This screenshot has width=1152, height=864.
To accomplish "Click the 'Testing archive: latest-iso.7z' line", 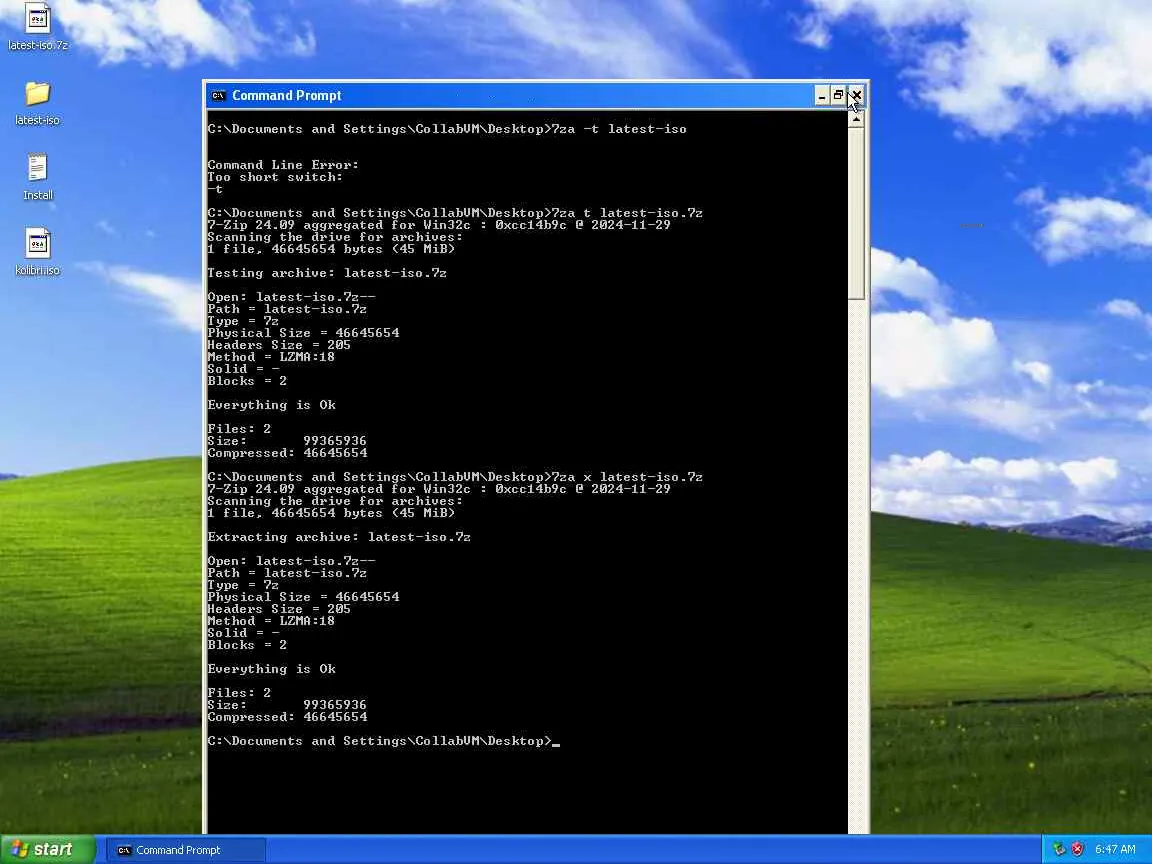I will [x=327, y=273].
